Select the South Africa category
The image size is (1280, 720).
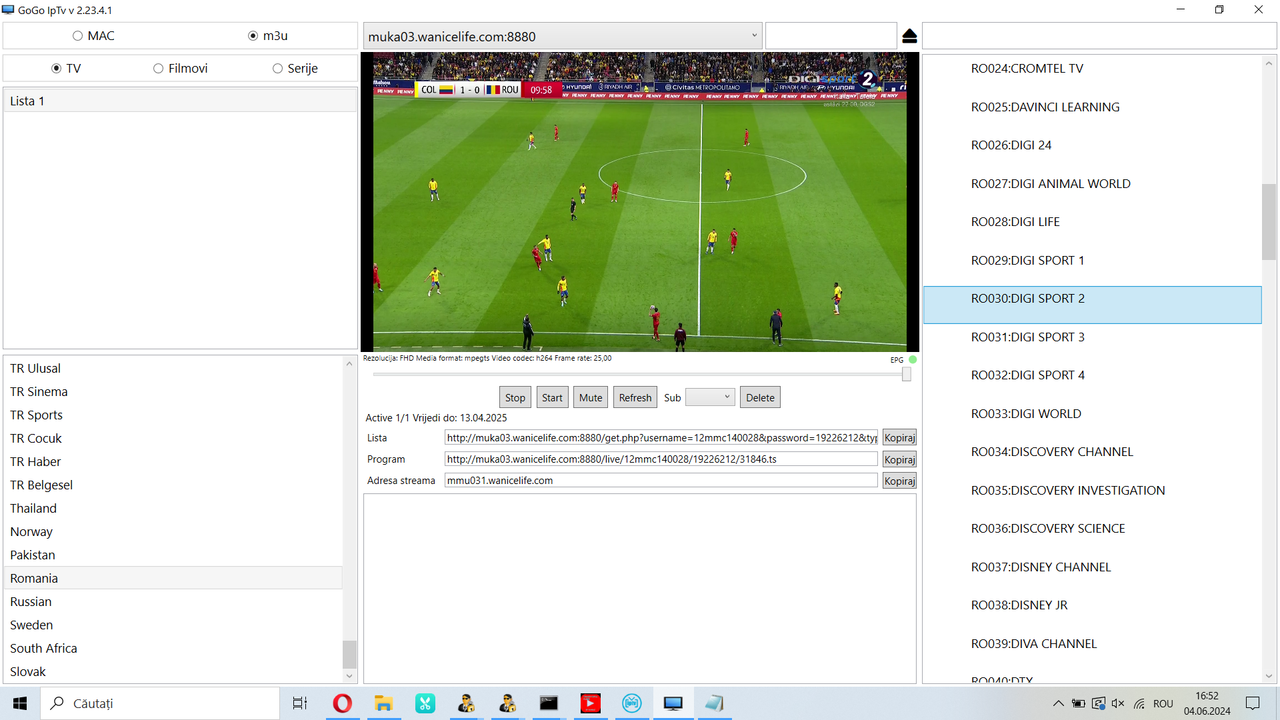172,648
